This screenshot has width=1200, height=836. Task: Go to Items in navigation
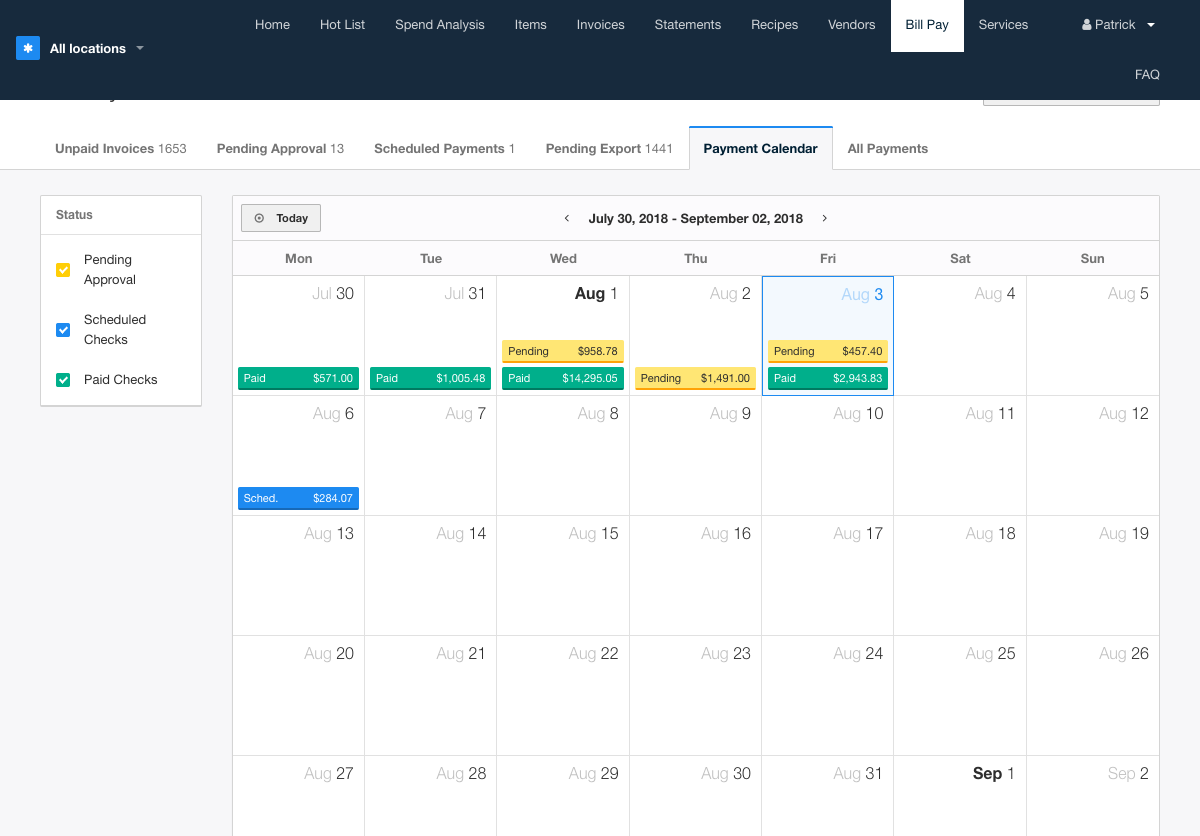pyautogui.click(x=531, y=25)
